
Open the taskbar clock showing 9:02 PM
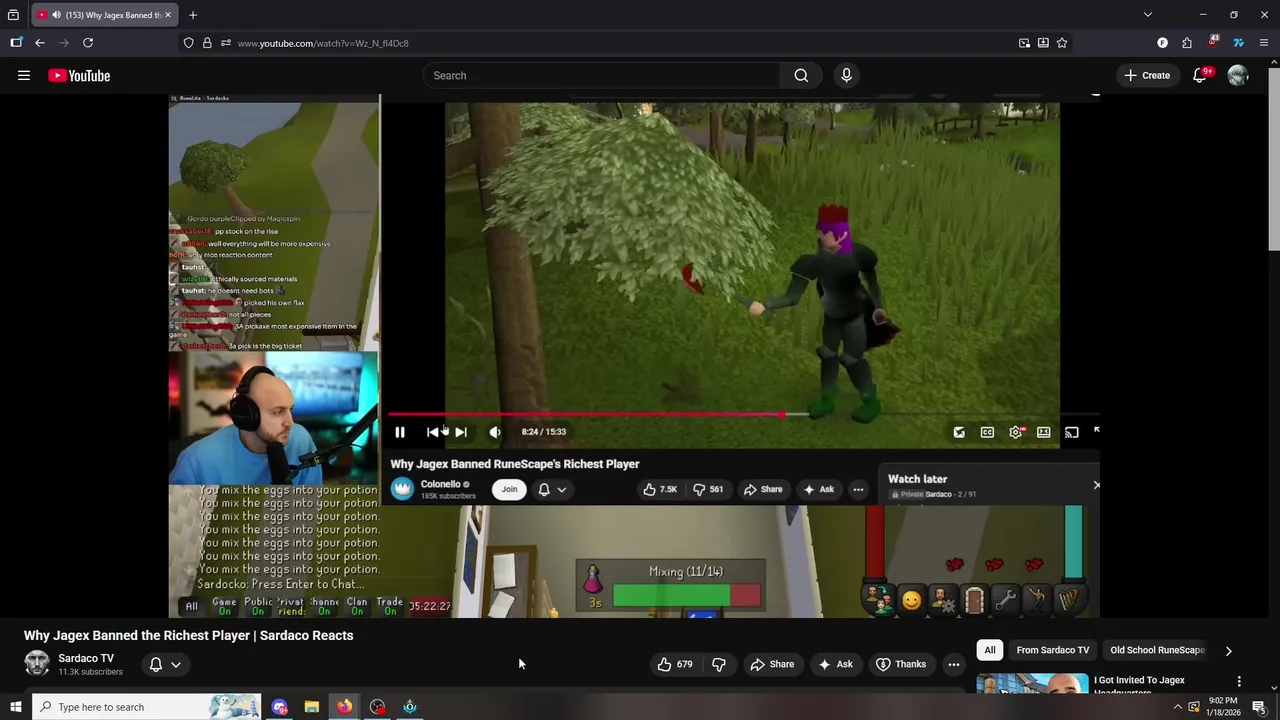[1222, 707]
